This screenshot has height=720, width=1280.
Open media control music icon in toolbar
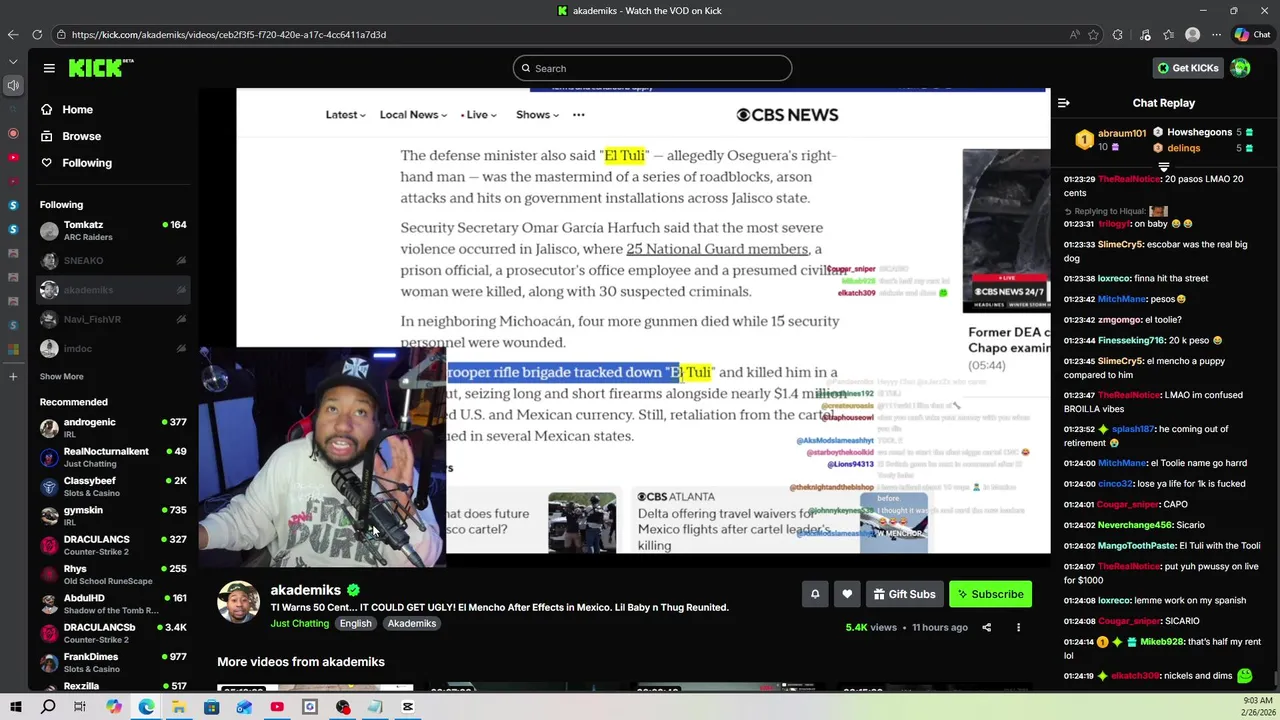(x=1143, y=34)
